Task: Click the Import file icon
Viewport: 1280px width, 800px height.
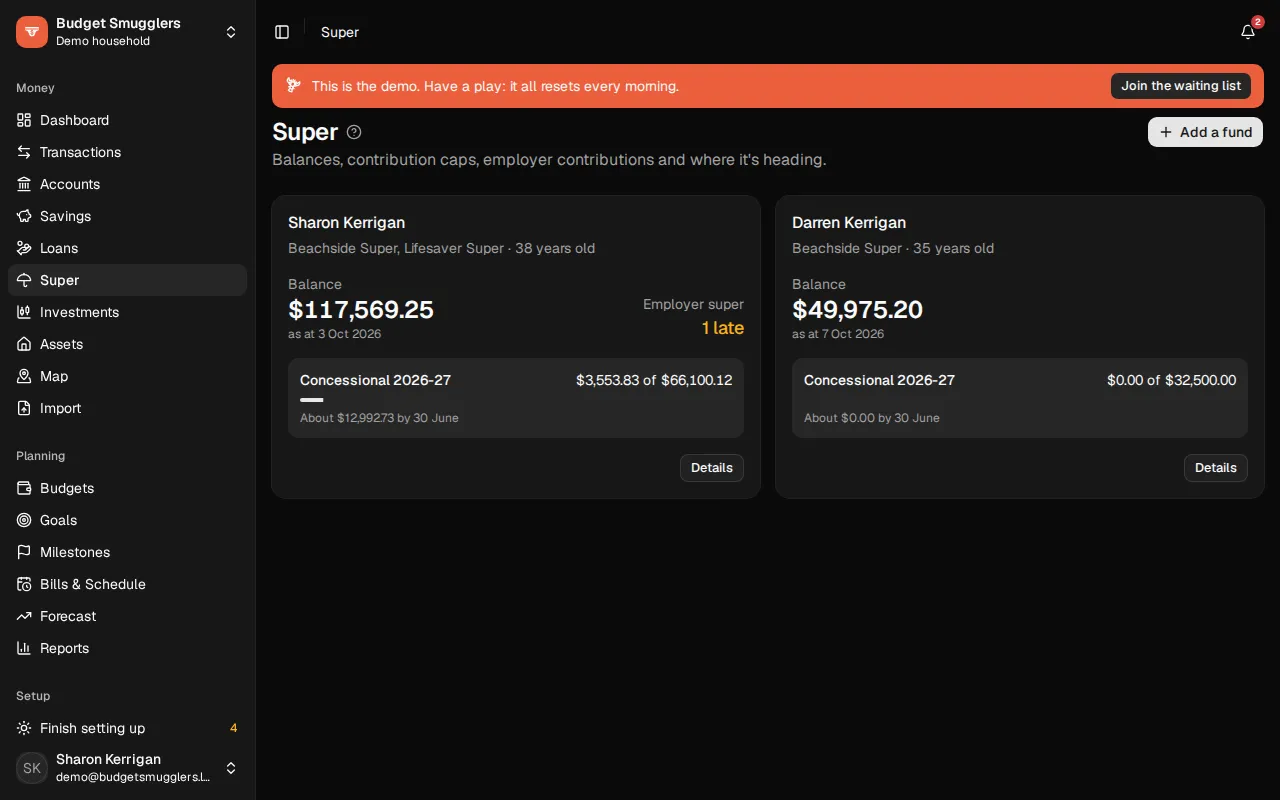Action: click(24, 408)
